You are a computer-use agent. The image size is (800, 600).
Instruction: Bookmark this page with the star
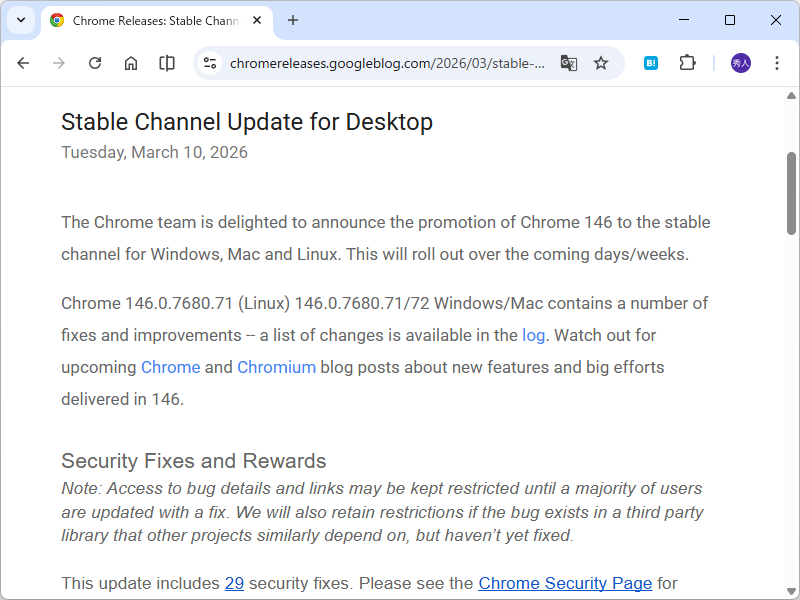601,63
